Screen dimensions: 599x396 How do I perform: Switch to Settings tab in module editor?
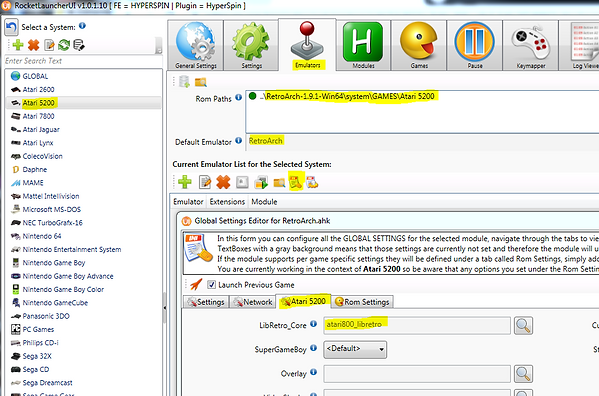click(206, 302)
